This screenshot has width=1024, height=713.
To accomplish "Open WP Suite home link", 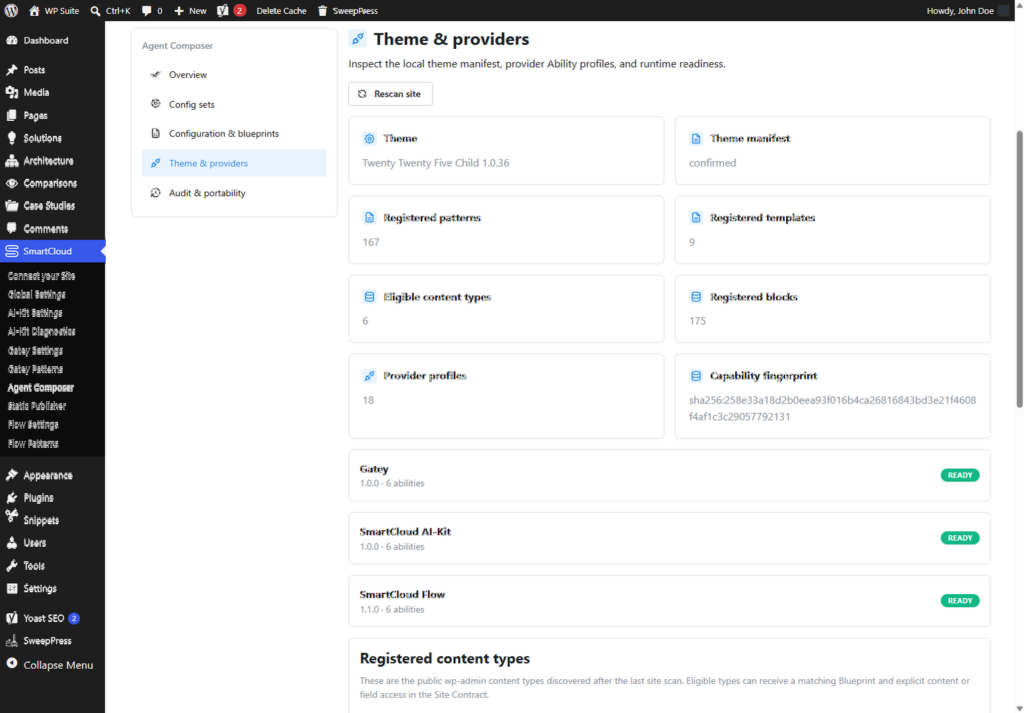I will [54, 10].
